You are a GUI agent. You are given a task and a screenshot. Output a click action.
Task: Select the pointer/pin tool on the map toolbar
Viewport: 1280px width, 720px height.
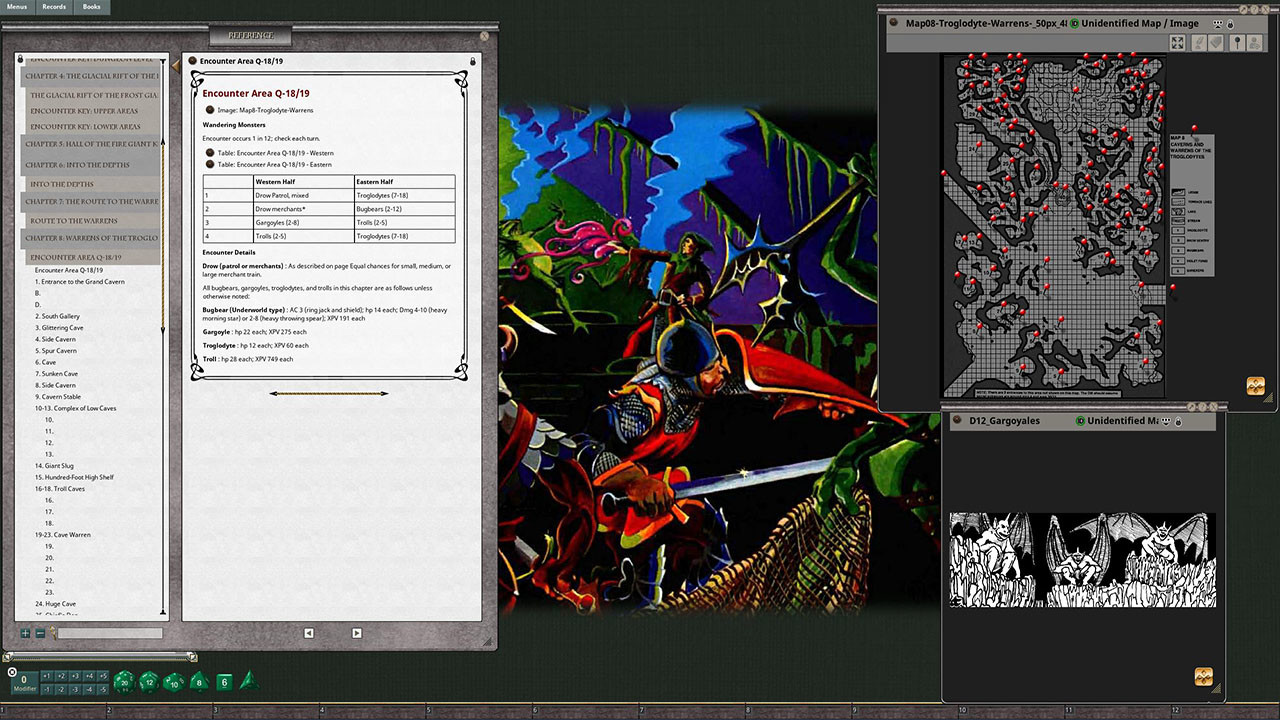(x=1238, y=42)
